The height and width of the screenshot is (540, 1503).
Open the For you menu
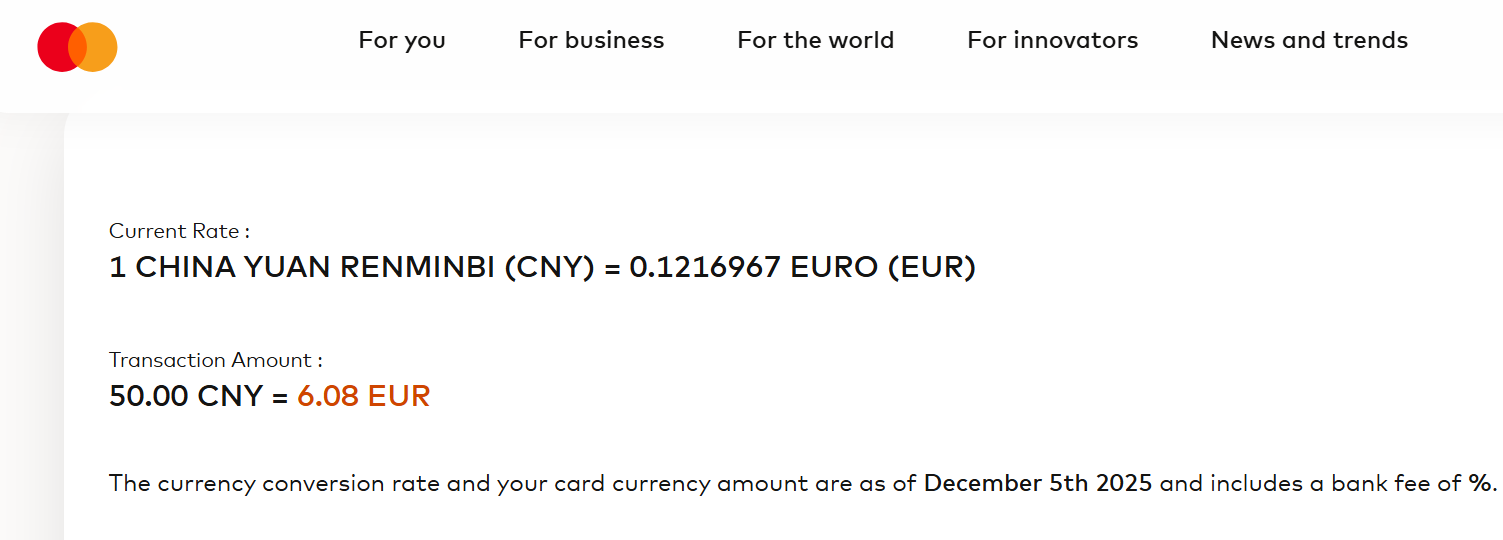pyautogui.click(x=402, y=40)
